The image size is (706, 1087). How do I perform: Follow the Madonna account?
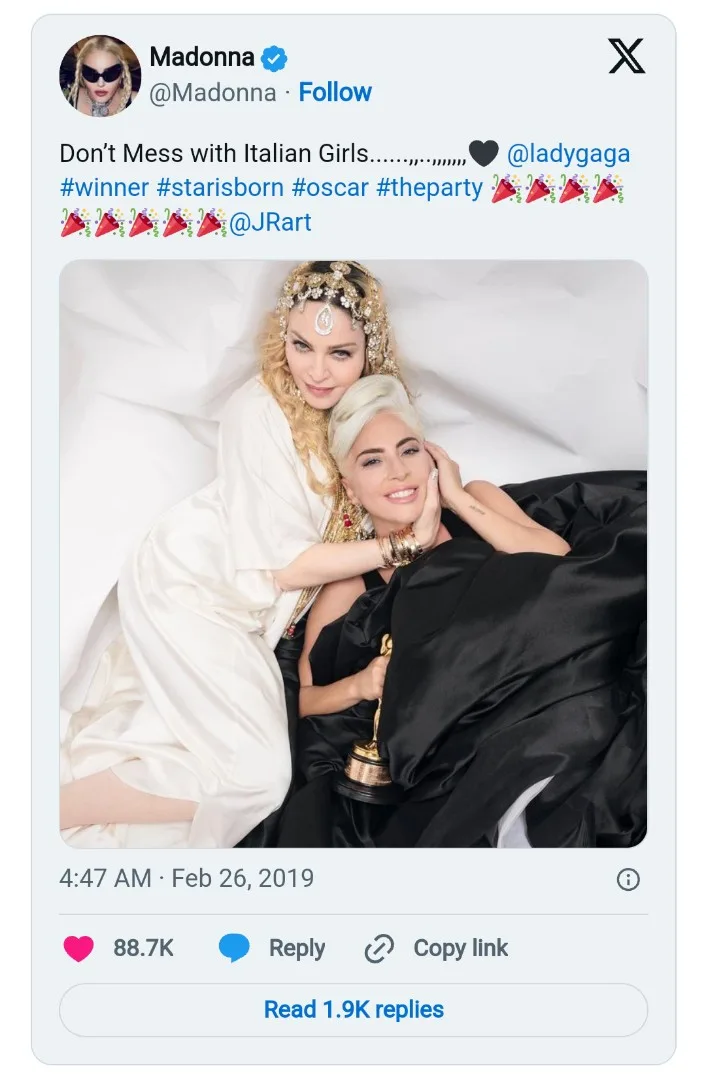click(x=335, y=92)
